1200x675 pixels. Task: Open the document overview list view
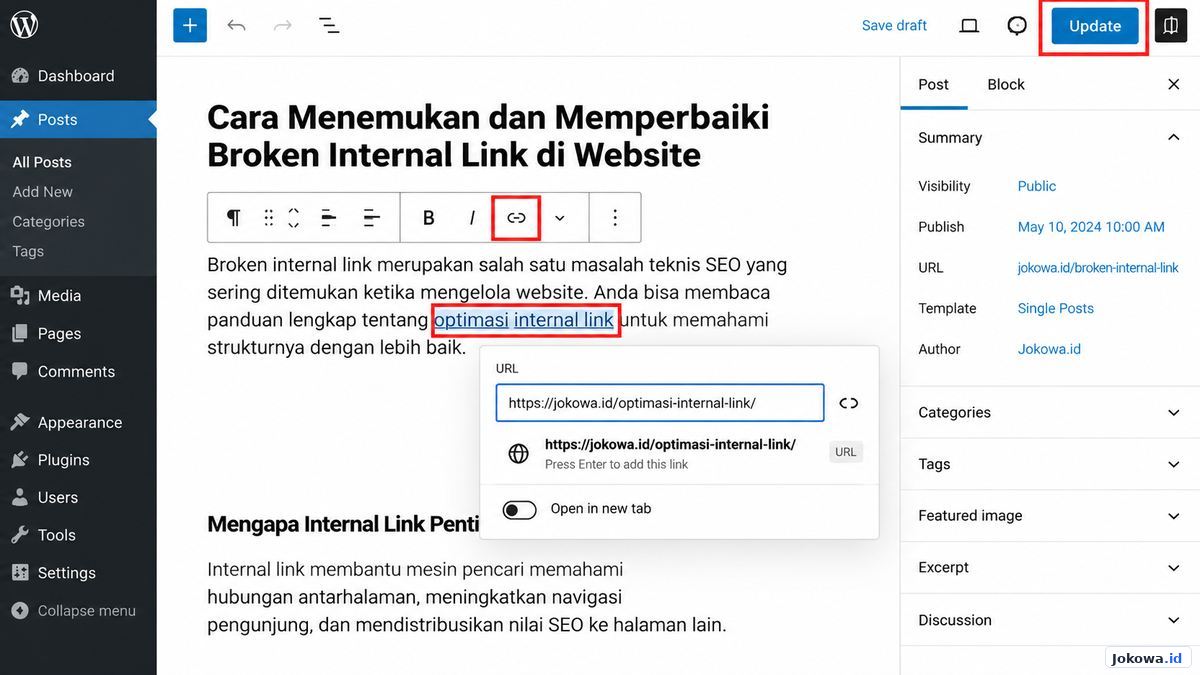click(329, 25)
